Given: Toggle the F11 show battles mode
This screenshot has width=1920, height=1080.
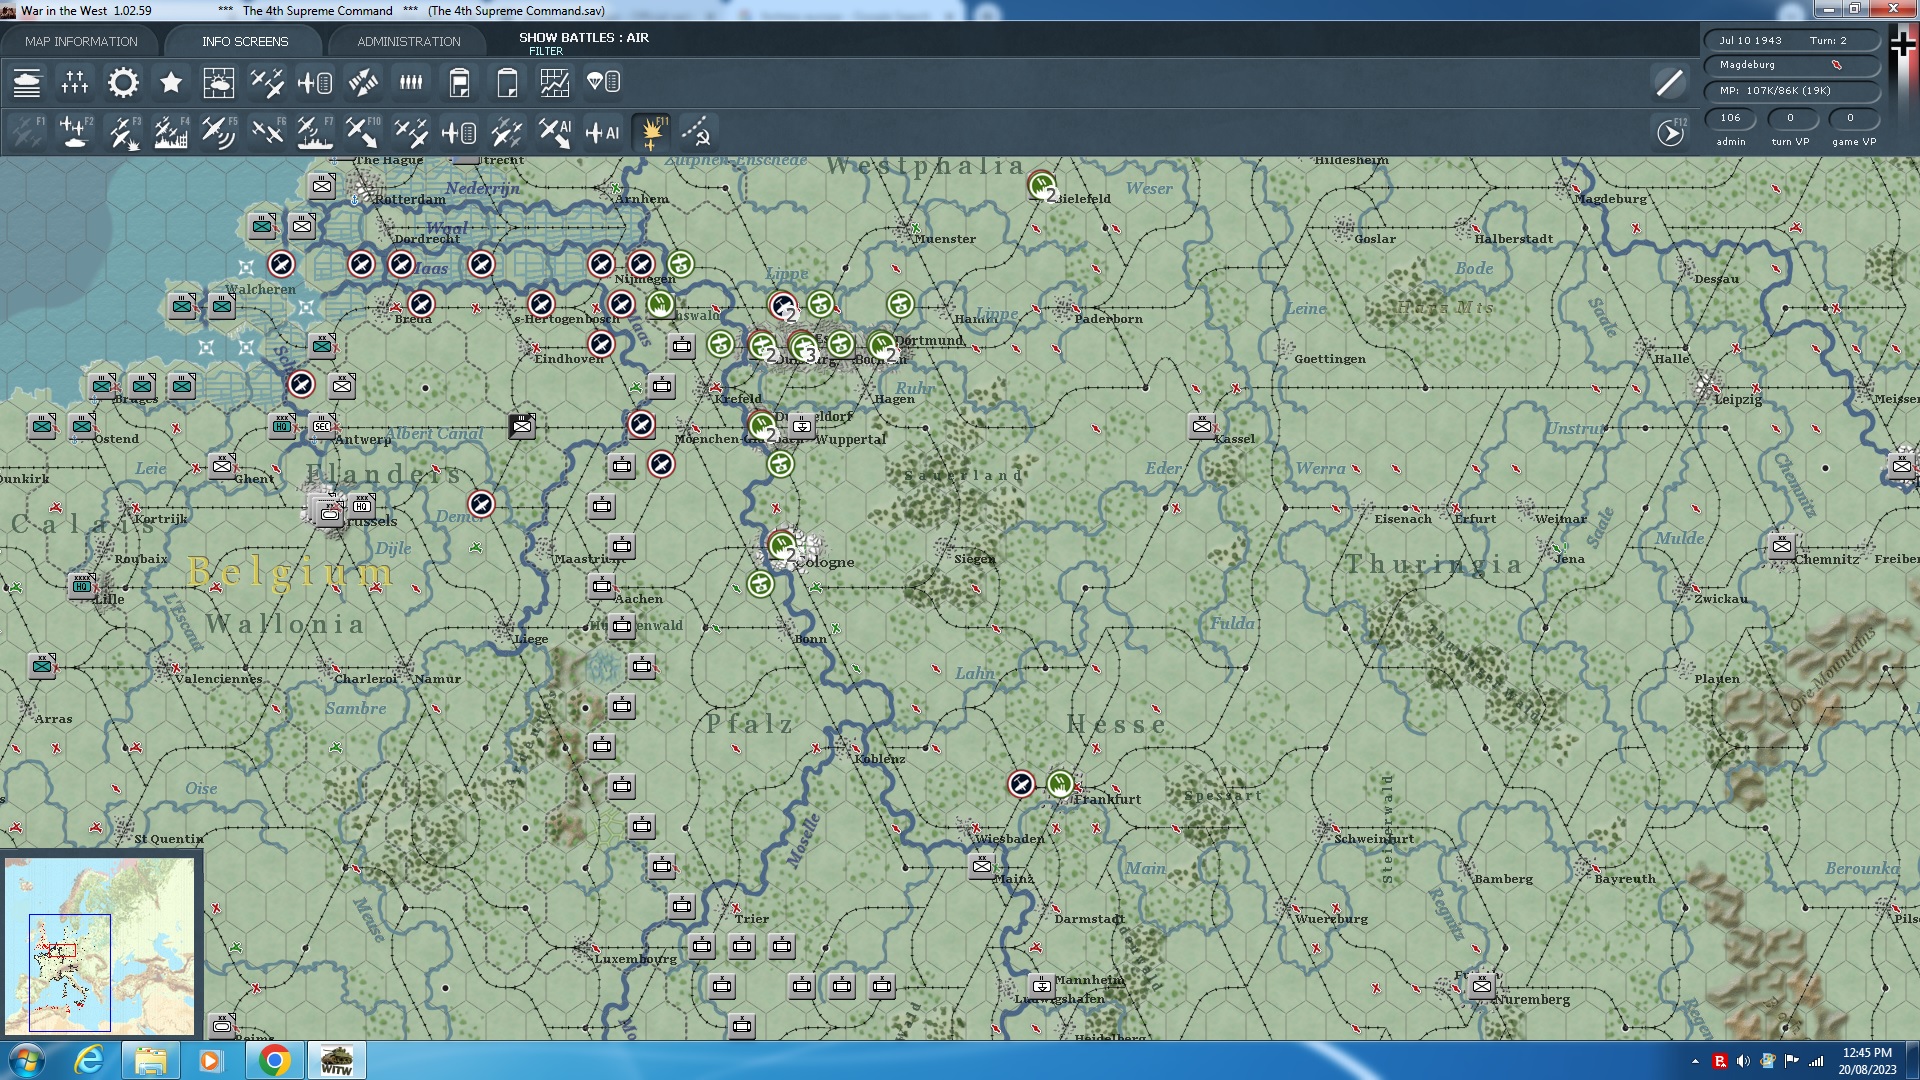Looking at the screenshot, I should (x=652, y=132).
